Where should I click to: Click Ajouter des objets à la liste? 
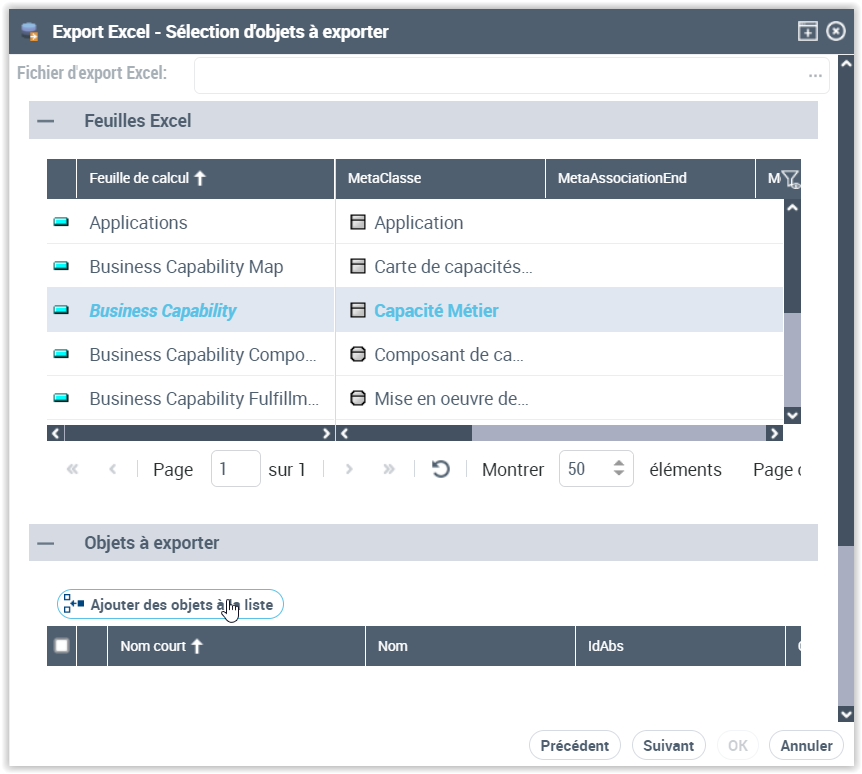[171, 605]
